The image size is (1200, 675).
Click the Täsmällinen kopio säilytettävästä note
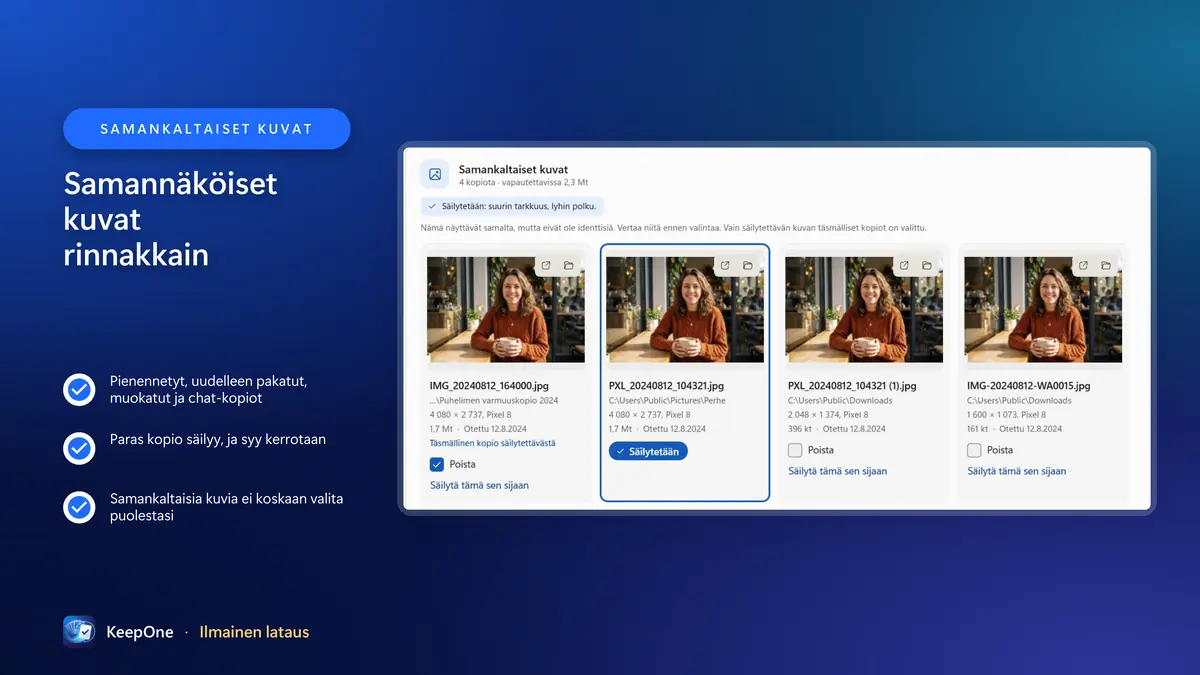tap(493, 443)
